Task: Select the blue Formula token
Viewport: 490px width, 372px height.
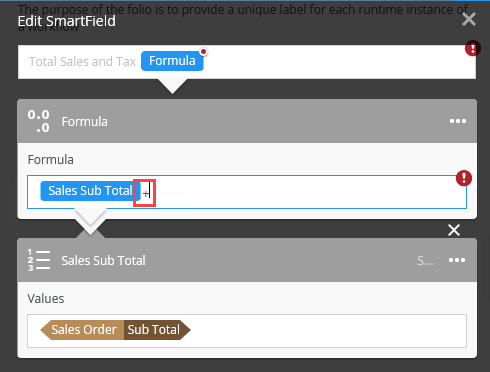Action: 172,61
